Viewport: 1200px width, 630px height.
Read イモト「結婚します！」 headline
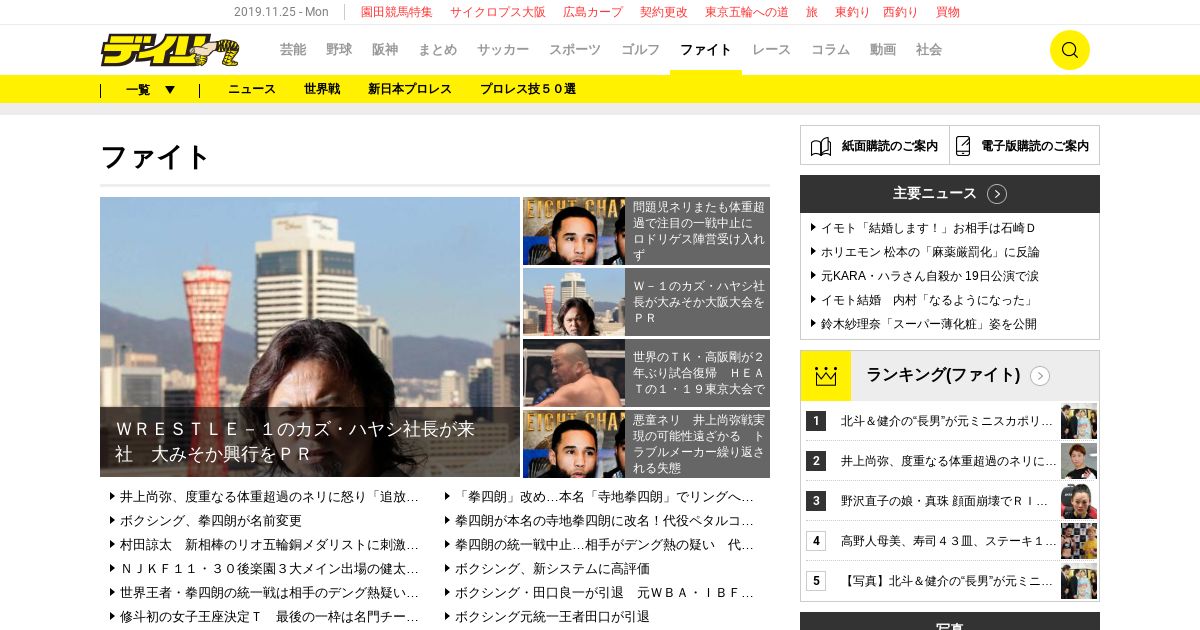tap(929, 228)
